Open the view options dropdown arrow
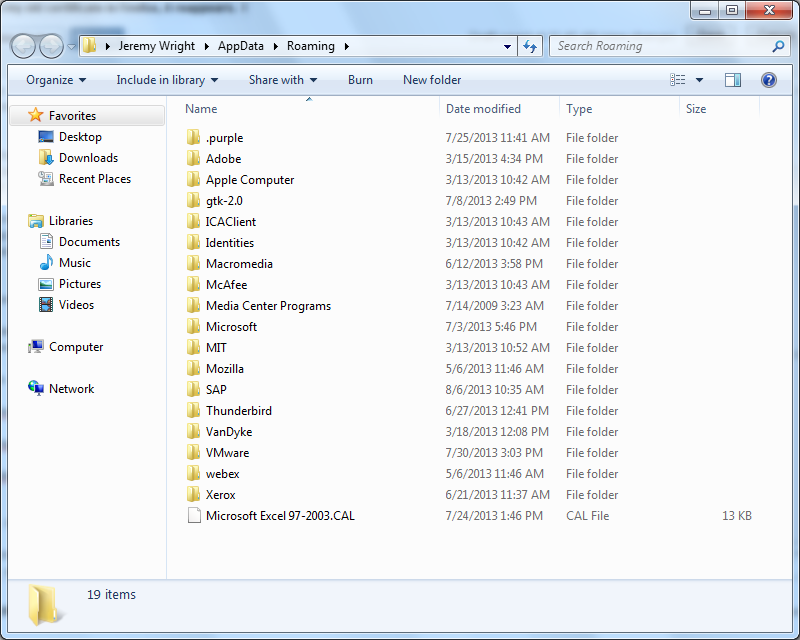 tap(699, 80)
